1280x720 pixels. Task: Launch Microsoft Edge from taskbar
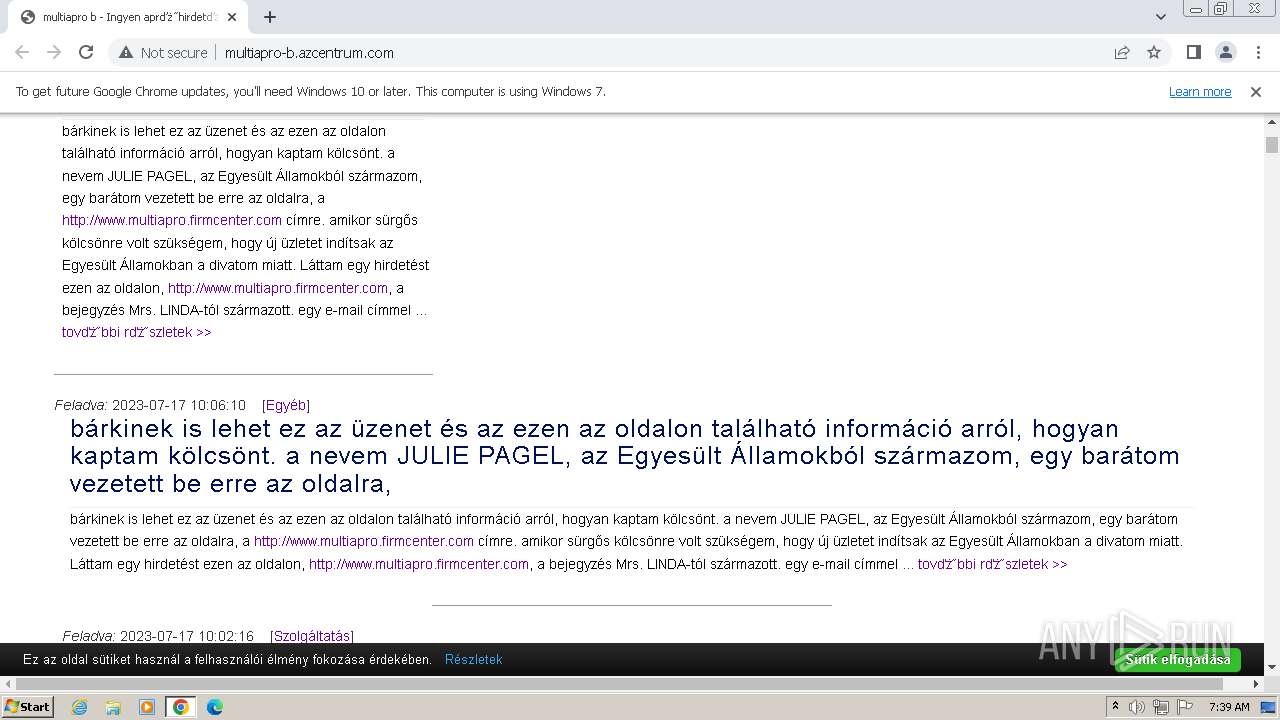tap(214, 707)
